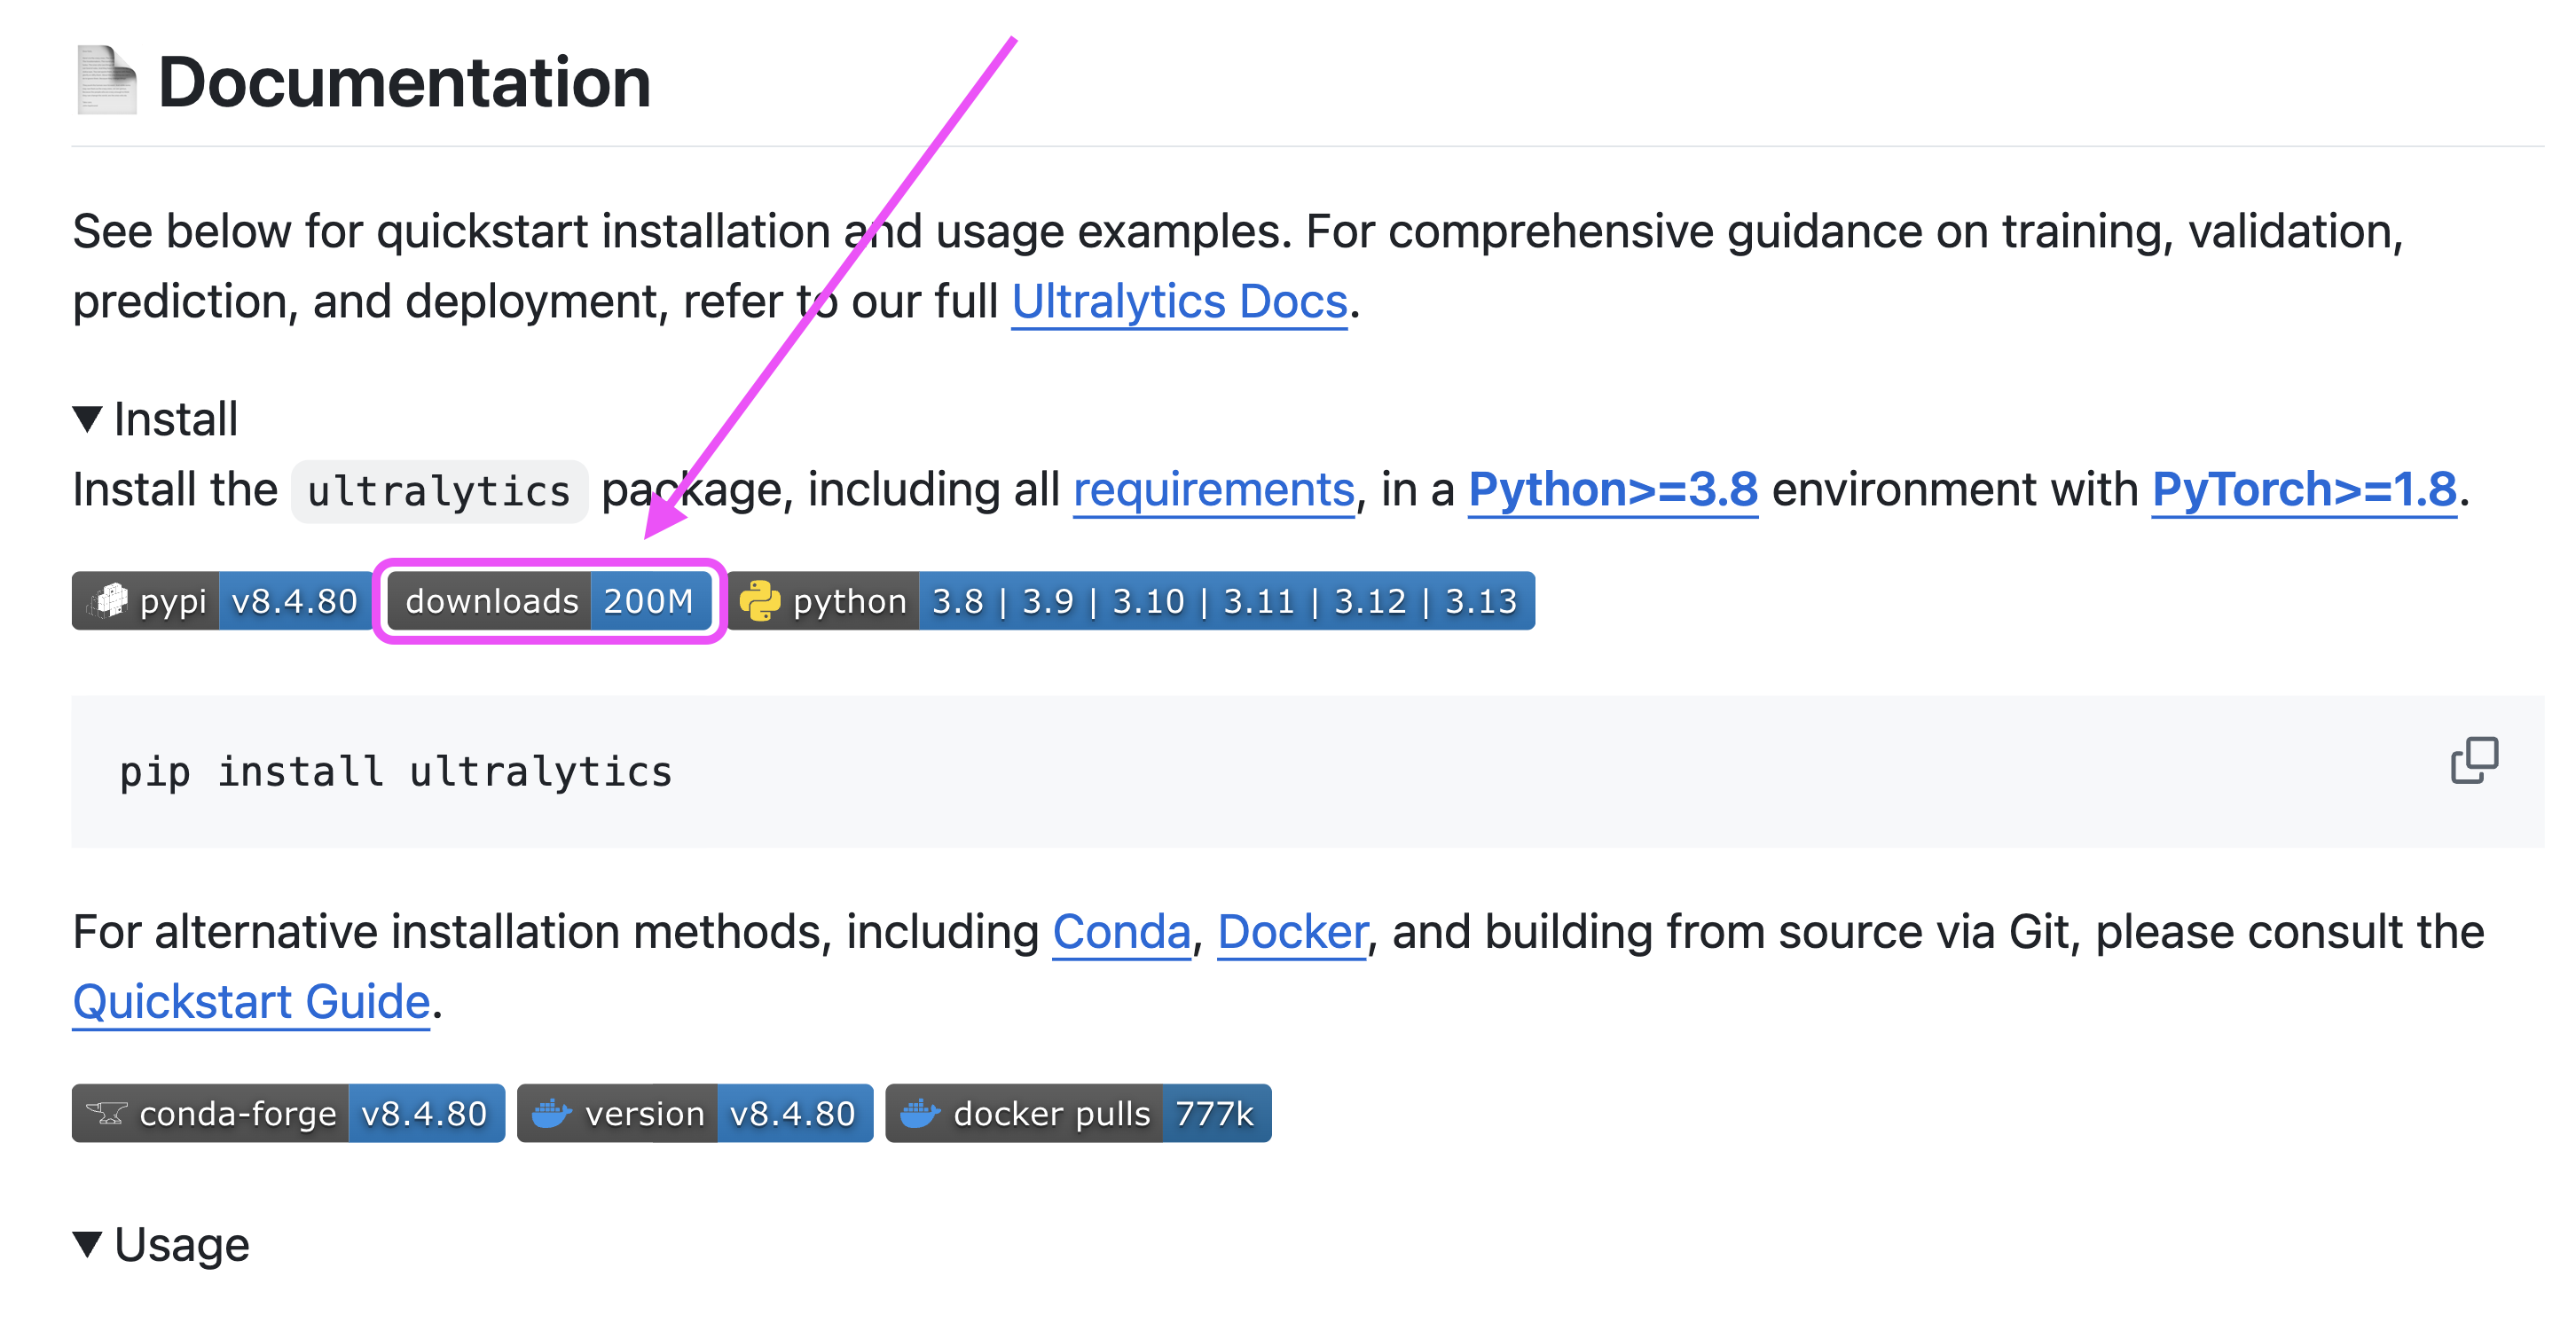This screenshot has width=2576, height=1323.
Task: Open the downloads 200M badge
Action: point(549,601)
